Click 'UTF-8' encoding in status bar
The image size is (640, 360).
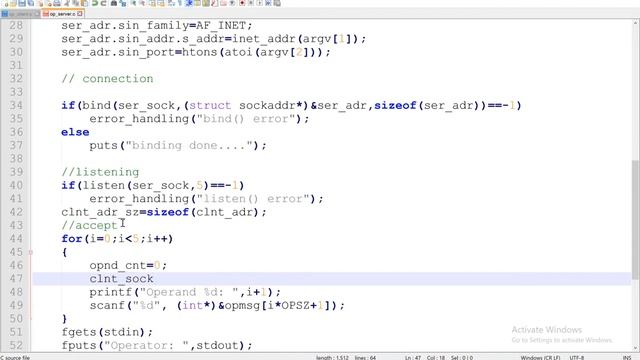coord(577,358)
